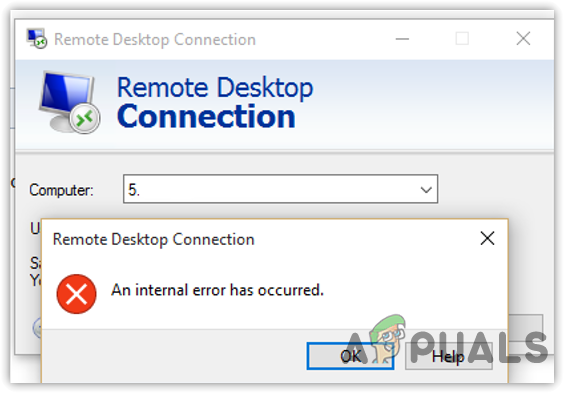This screenshot has width=564, height=393.
Task: Click the red error X icon
Action: [x=77, y=294]
